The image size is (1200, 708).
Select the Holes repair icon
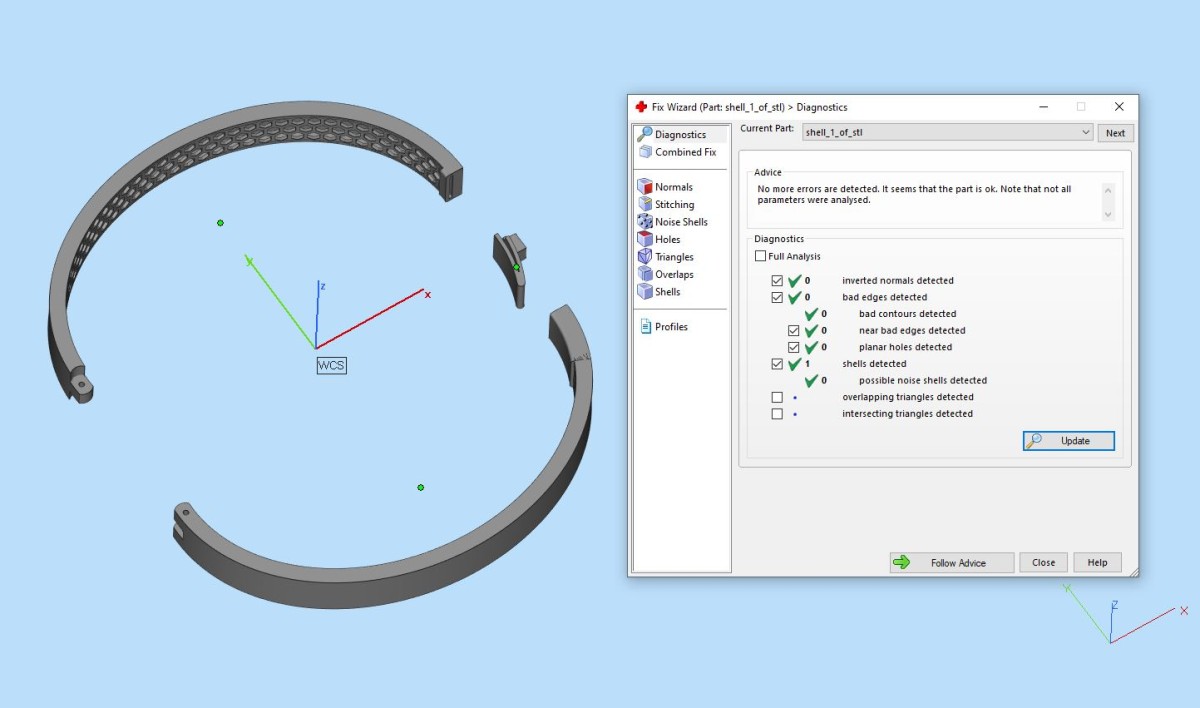point(645,239)
